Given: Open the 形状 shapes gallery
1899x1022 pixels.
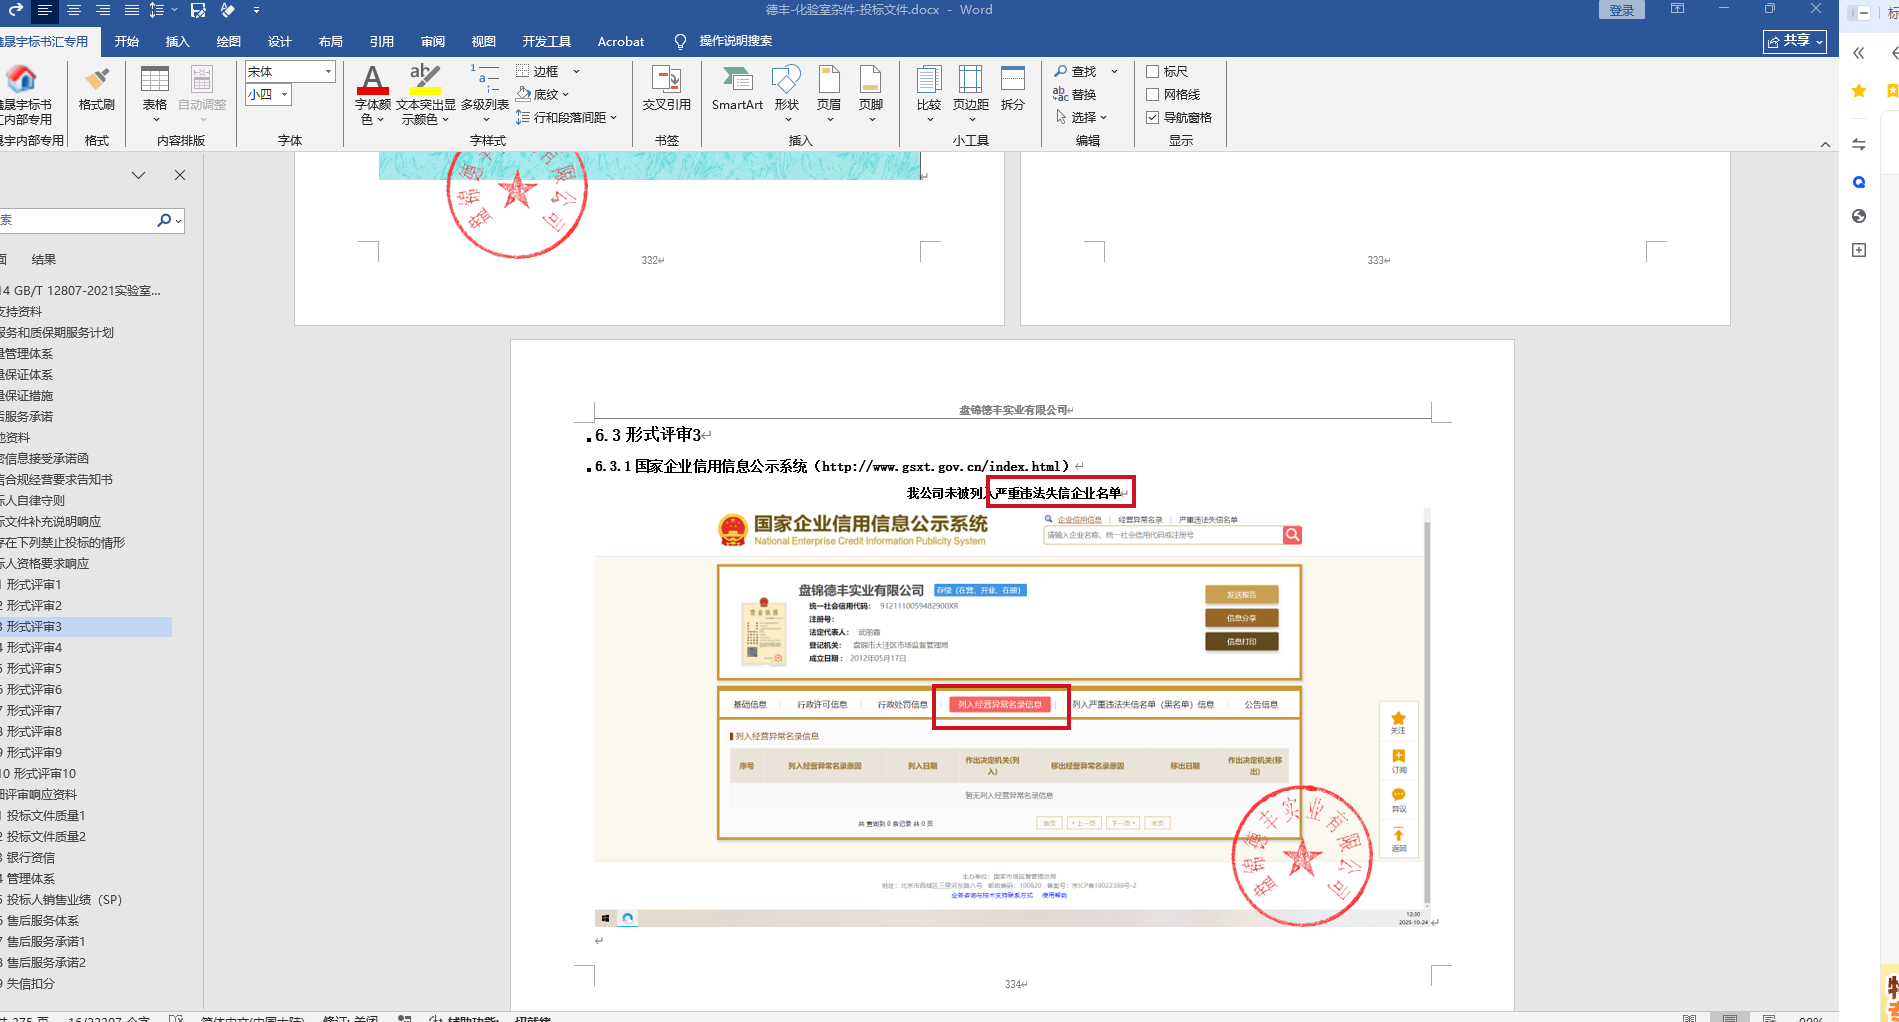Looking at the screenshot, I should pyautogui.click(x=787, y=94).
